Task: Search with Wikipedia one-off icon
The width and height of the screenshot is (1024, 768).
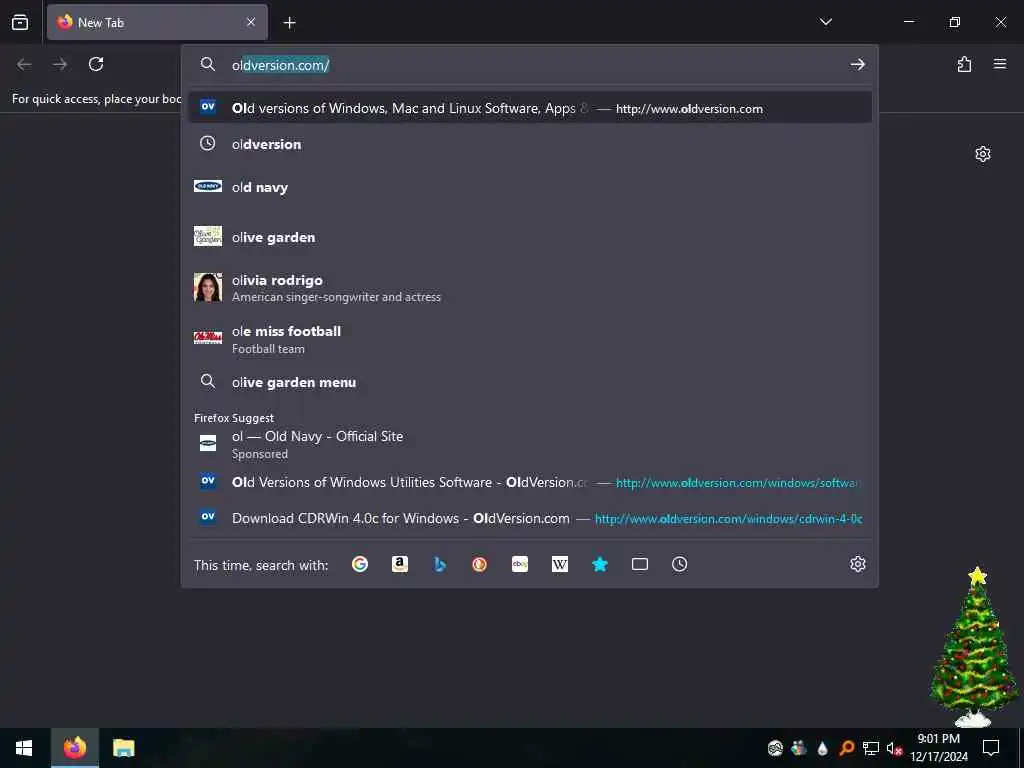Action: point(560,564)
